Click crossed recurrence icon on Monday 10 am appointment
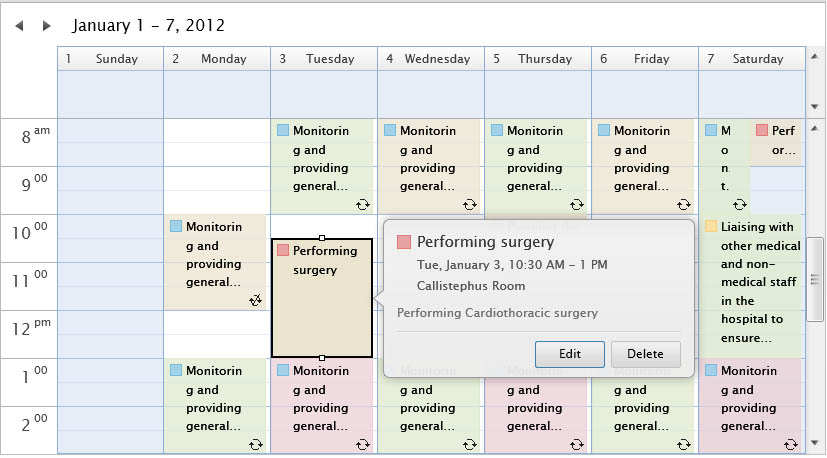The width and height of the screenshot is (827, 458). click(256, 301)
